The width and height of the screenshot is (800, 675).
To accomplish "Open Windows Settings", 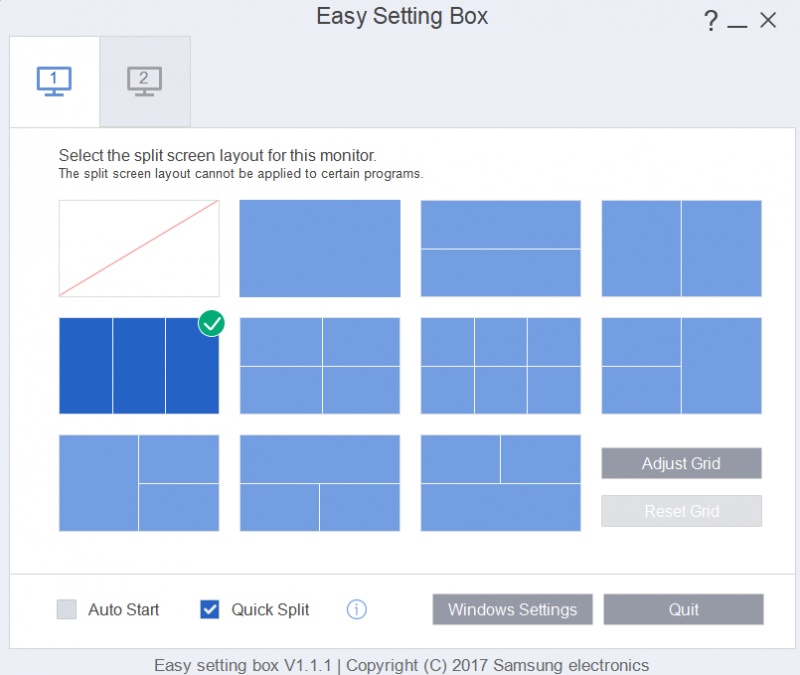I will pos(512,609).
